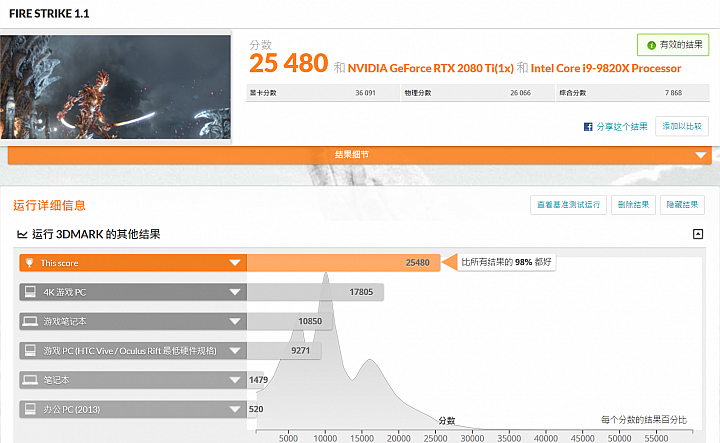Click the 隐藏结果 button
The width and height of the screenshot is (720, 443).
pyautogui.click(x=682, y=205)
